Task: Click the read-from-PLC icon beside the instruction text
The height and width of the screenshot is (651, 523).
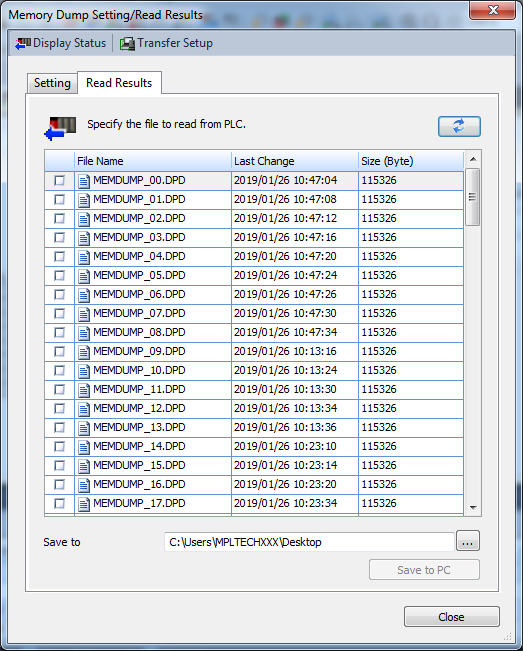Action: pyautogui.click(x=60, y=128)
